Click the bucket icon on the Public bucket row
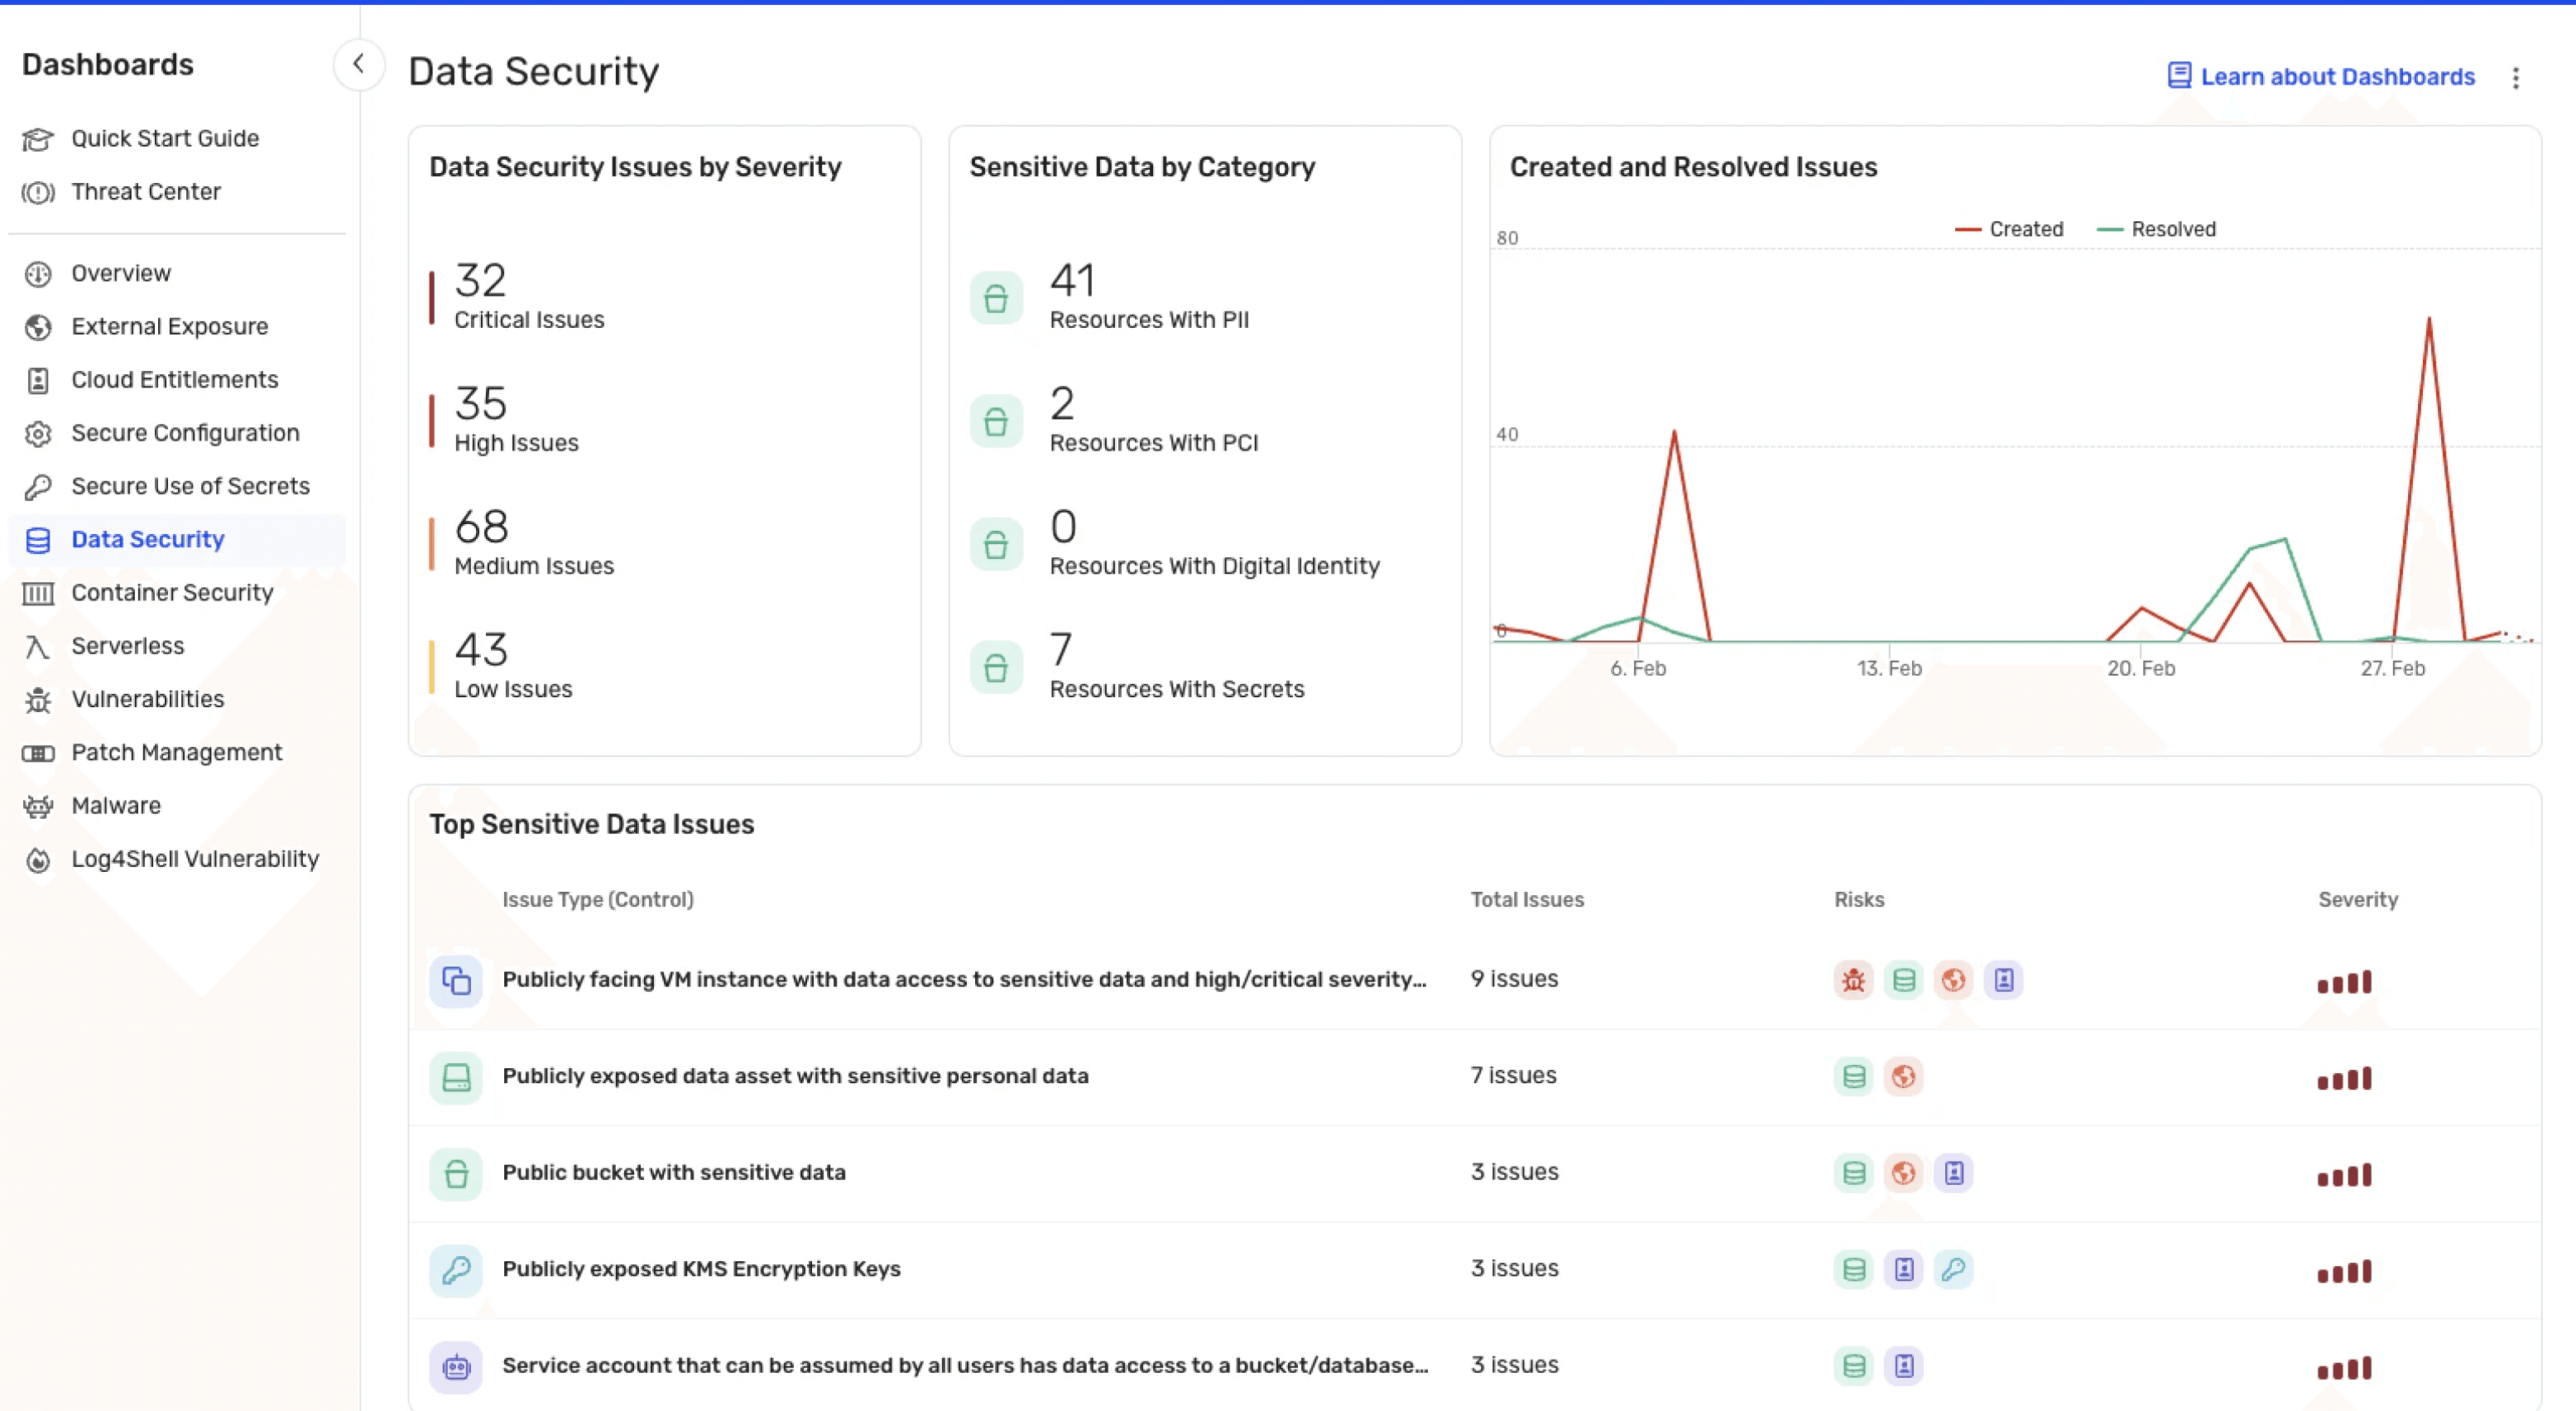Image resolution: width=2576 pixels, height=1411 pixels. [x=456, y=1174]
